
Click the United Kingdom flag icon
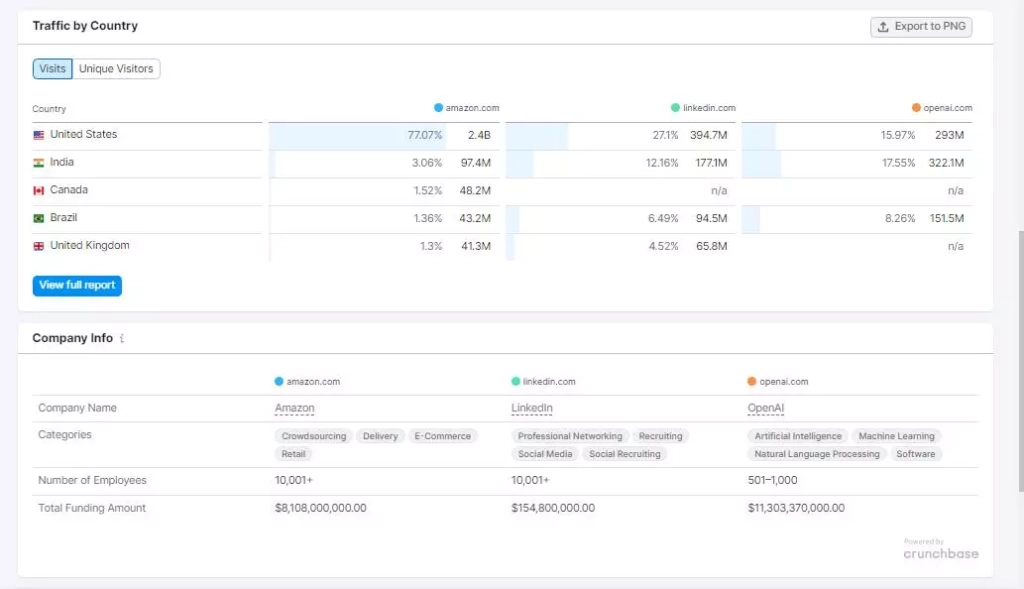point(39,246)
